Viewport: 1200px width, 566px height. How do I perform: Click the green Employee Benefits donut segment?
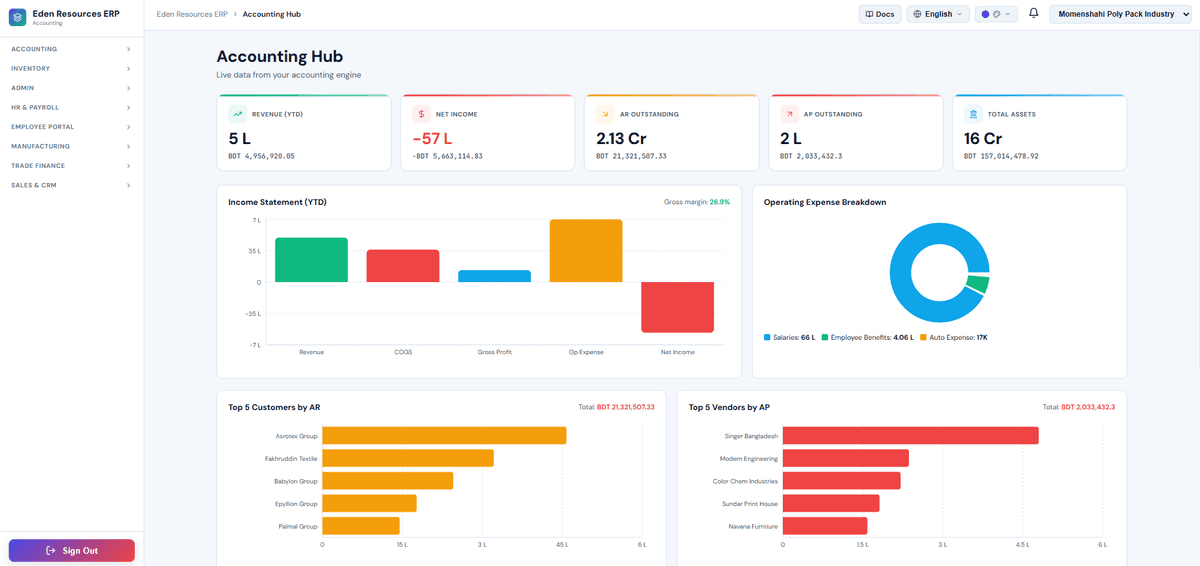pos(980,285)
